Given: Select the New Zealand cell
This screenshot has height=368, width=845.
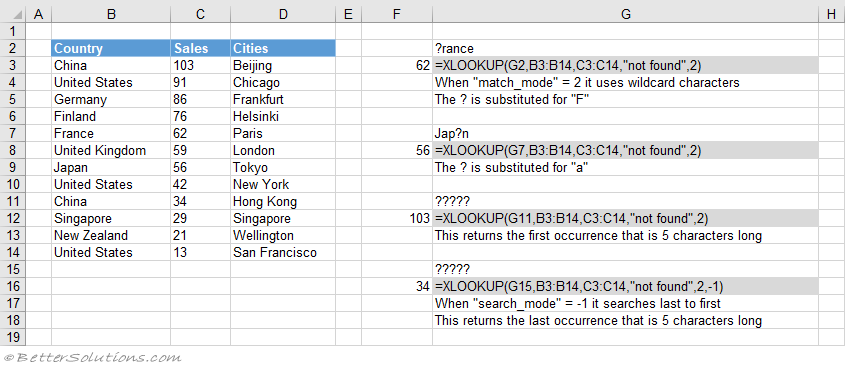Looking at the screenshot, I should (x=111, y=235).
